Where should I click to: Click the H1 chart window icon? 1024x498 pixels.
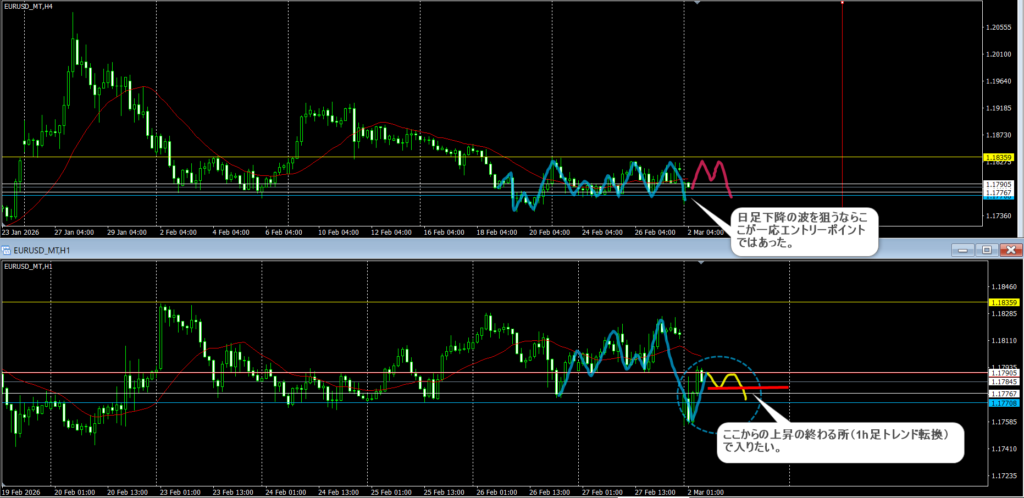[7, 248]
